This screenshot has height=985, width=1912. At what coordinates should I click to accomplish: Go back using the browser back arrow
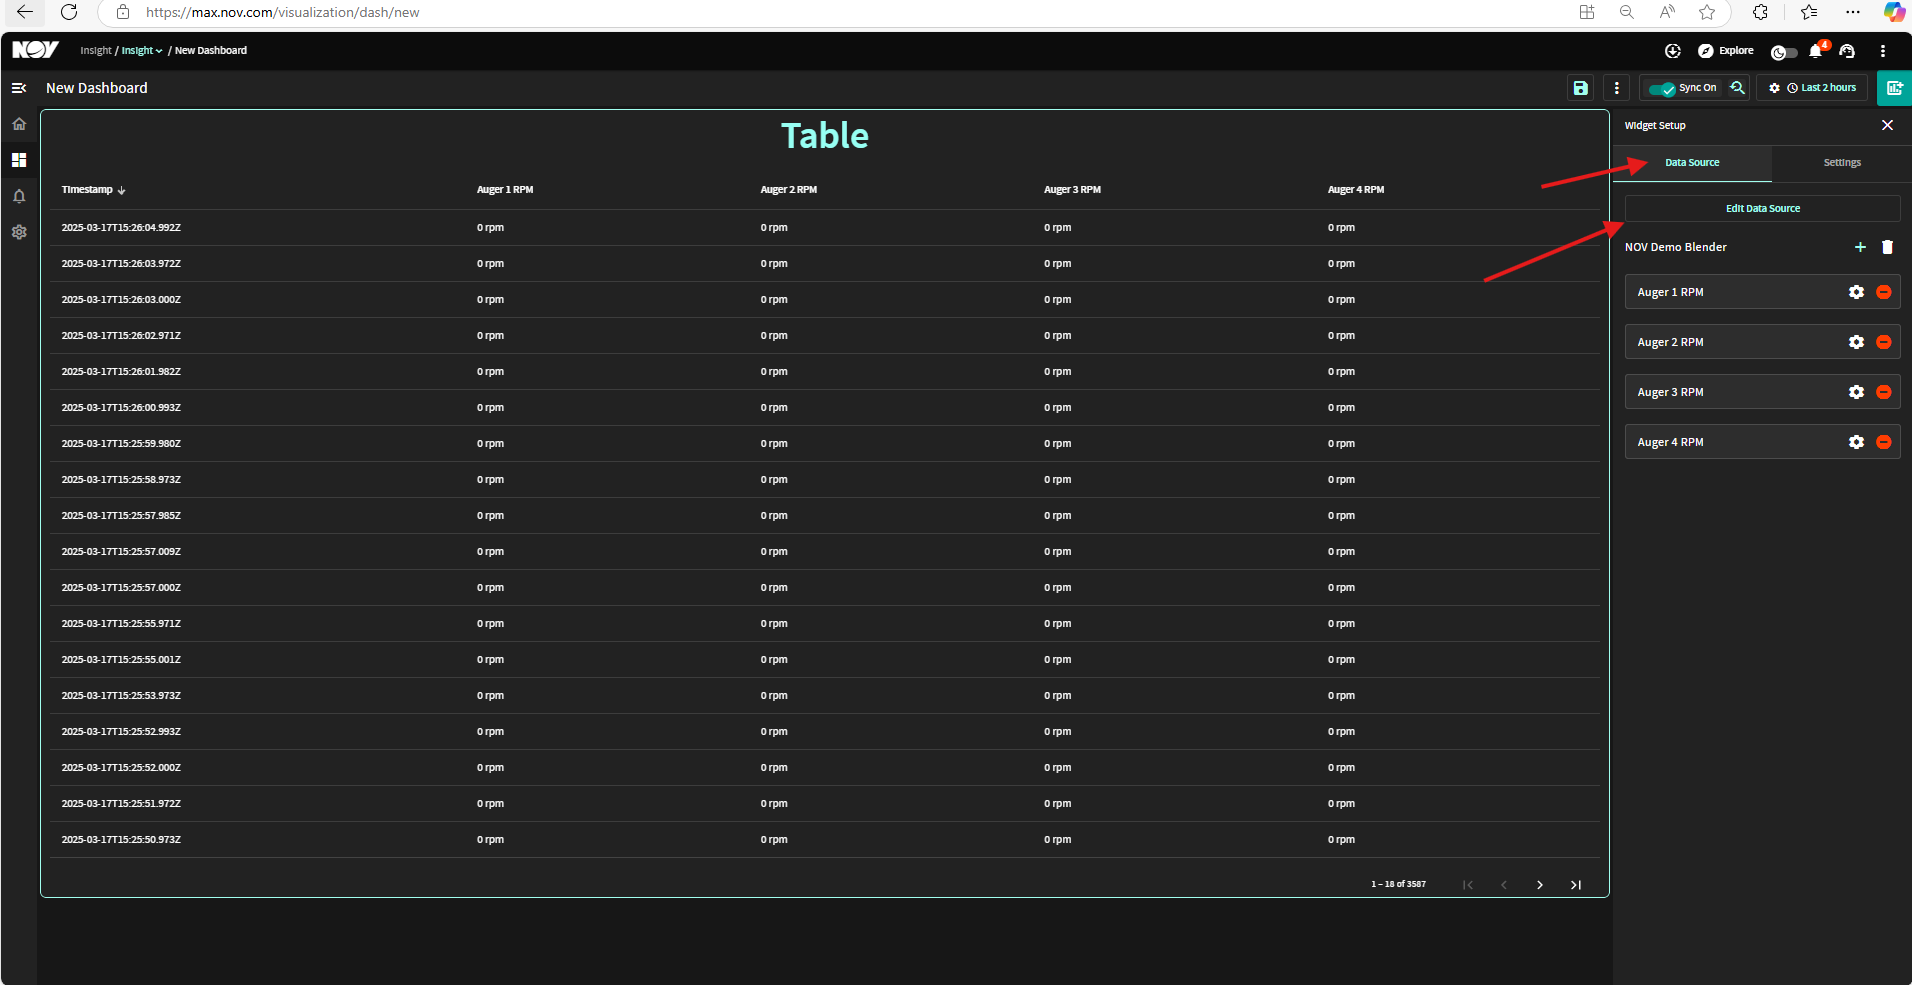tap(25, 12)
